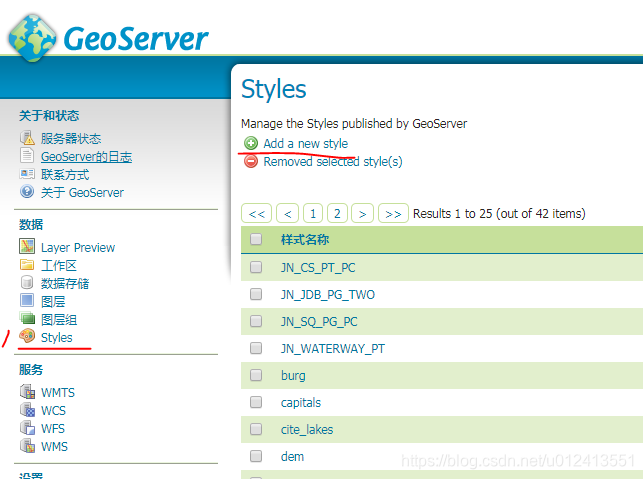Click the green plus add style icon

coord(251,143)
